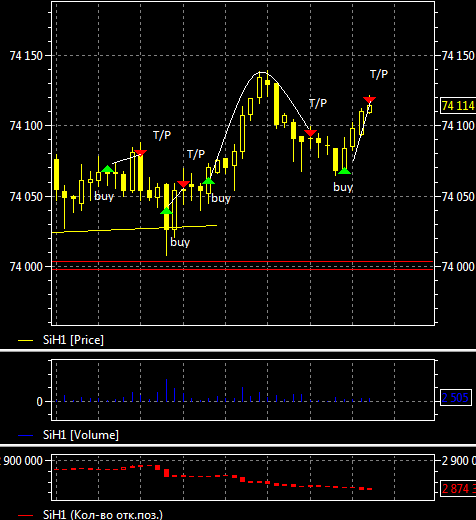Click red T/P triangle at white arc's end

point(311,133)
